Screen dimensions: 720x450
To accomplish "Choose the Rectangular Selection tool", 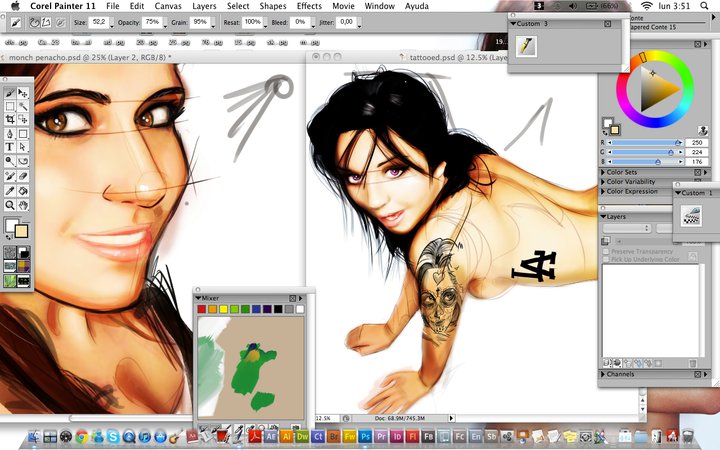I will coord(10,107).
